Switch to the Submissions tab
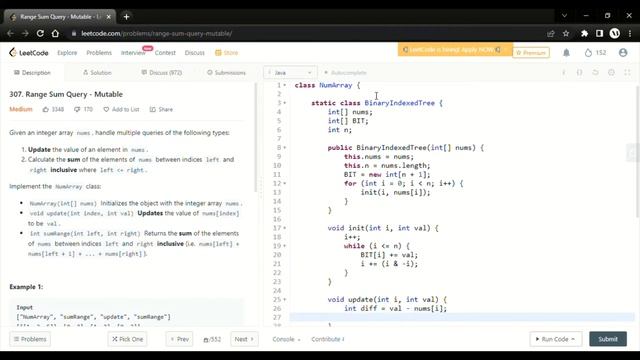The image size is (640, 360). click(227, 73)
